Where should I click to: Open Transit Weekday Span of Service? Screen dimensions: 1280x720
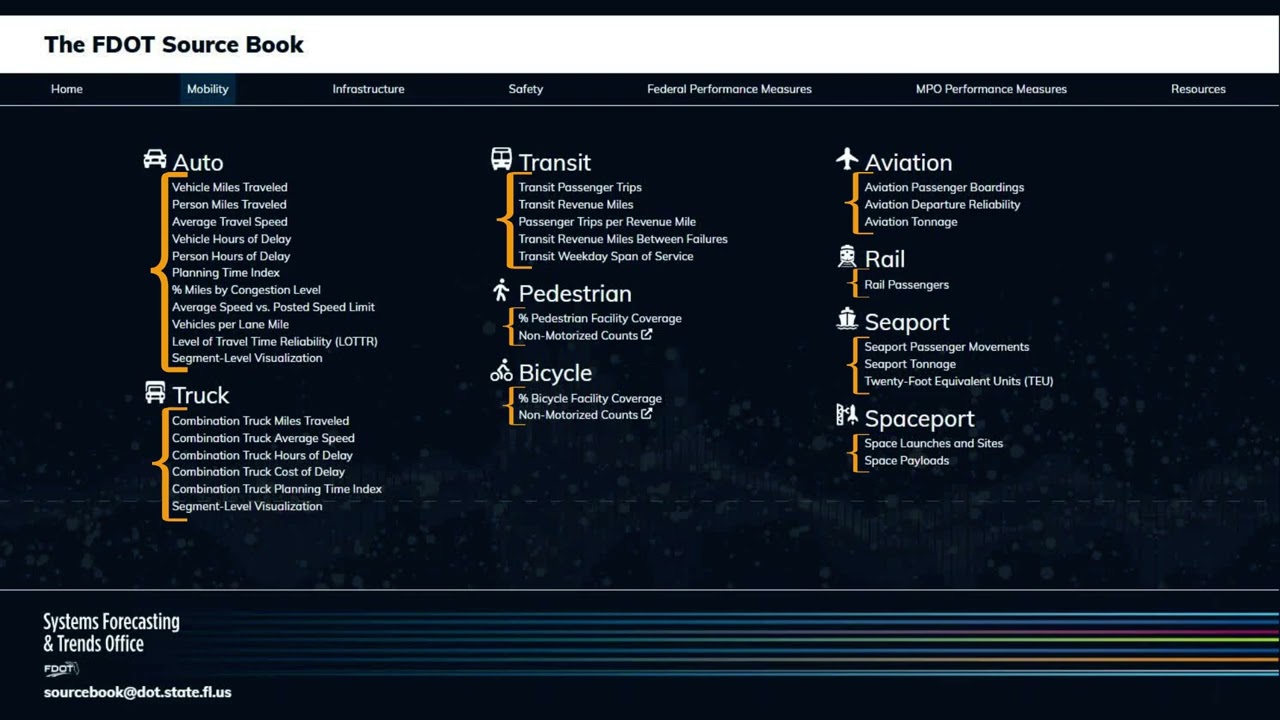(606, 256)
